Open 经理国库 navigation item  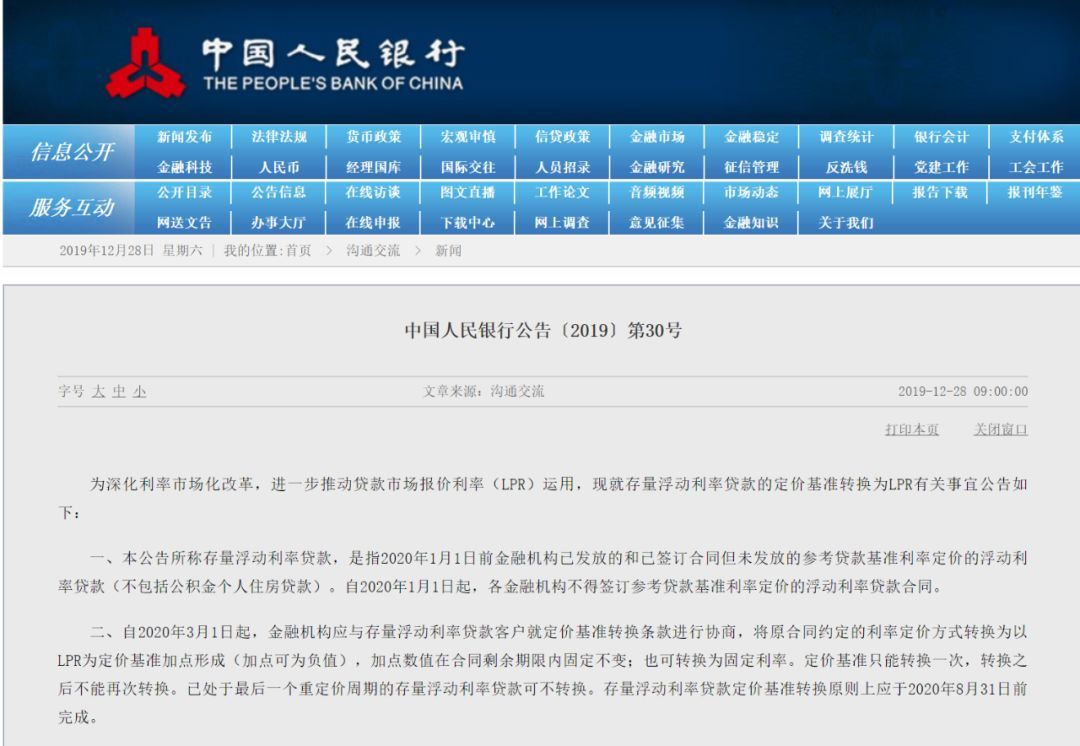pos(373,167)
